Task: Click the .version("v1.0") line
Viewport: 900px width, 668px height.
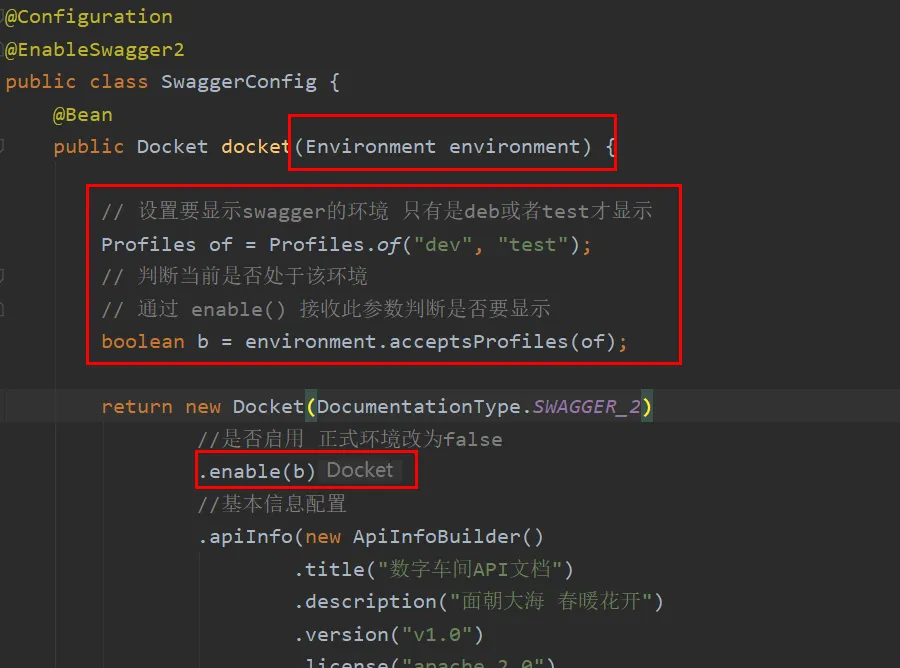Action: coord(389,635)
